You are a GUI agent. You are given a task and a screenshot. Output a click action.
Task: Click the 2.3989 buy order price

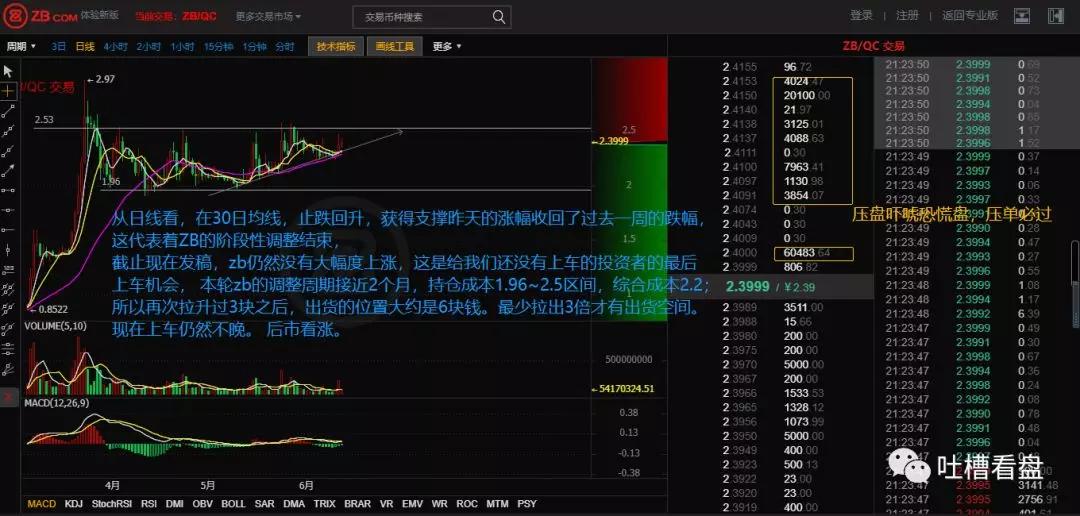[740, 307]
